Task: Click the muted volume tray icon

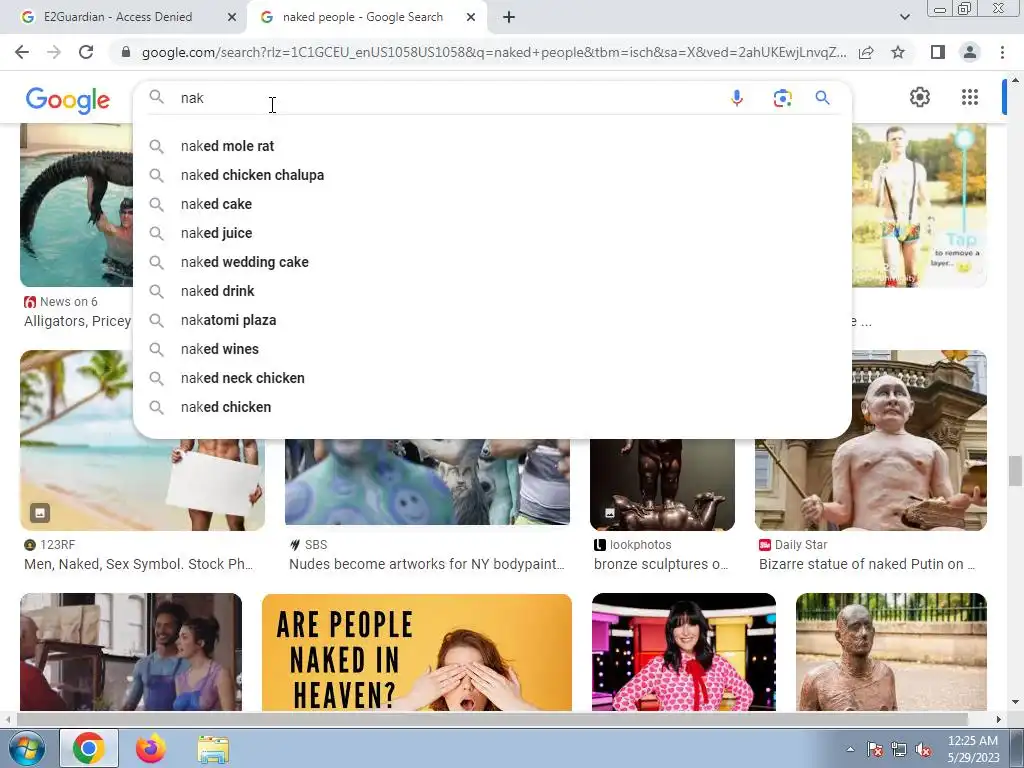Action: (x=923, y=749)
